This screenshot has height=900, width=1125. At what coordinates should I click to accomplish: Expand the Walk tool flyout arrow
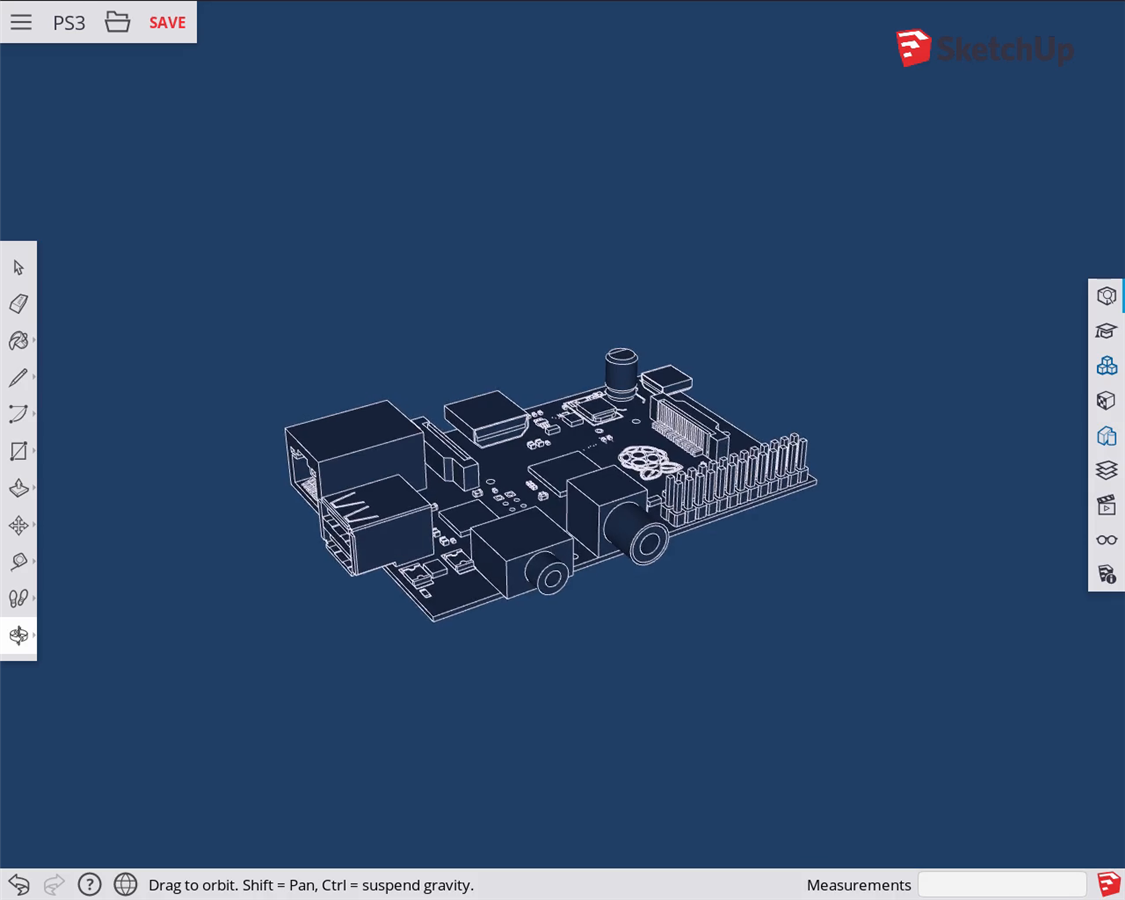34,598
